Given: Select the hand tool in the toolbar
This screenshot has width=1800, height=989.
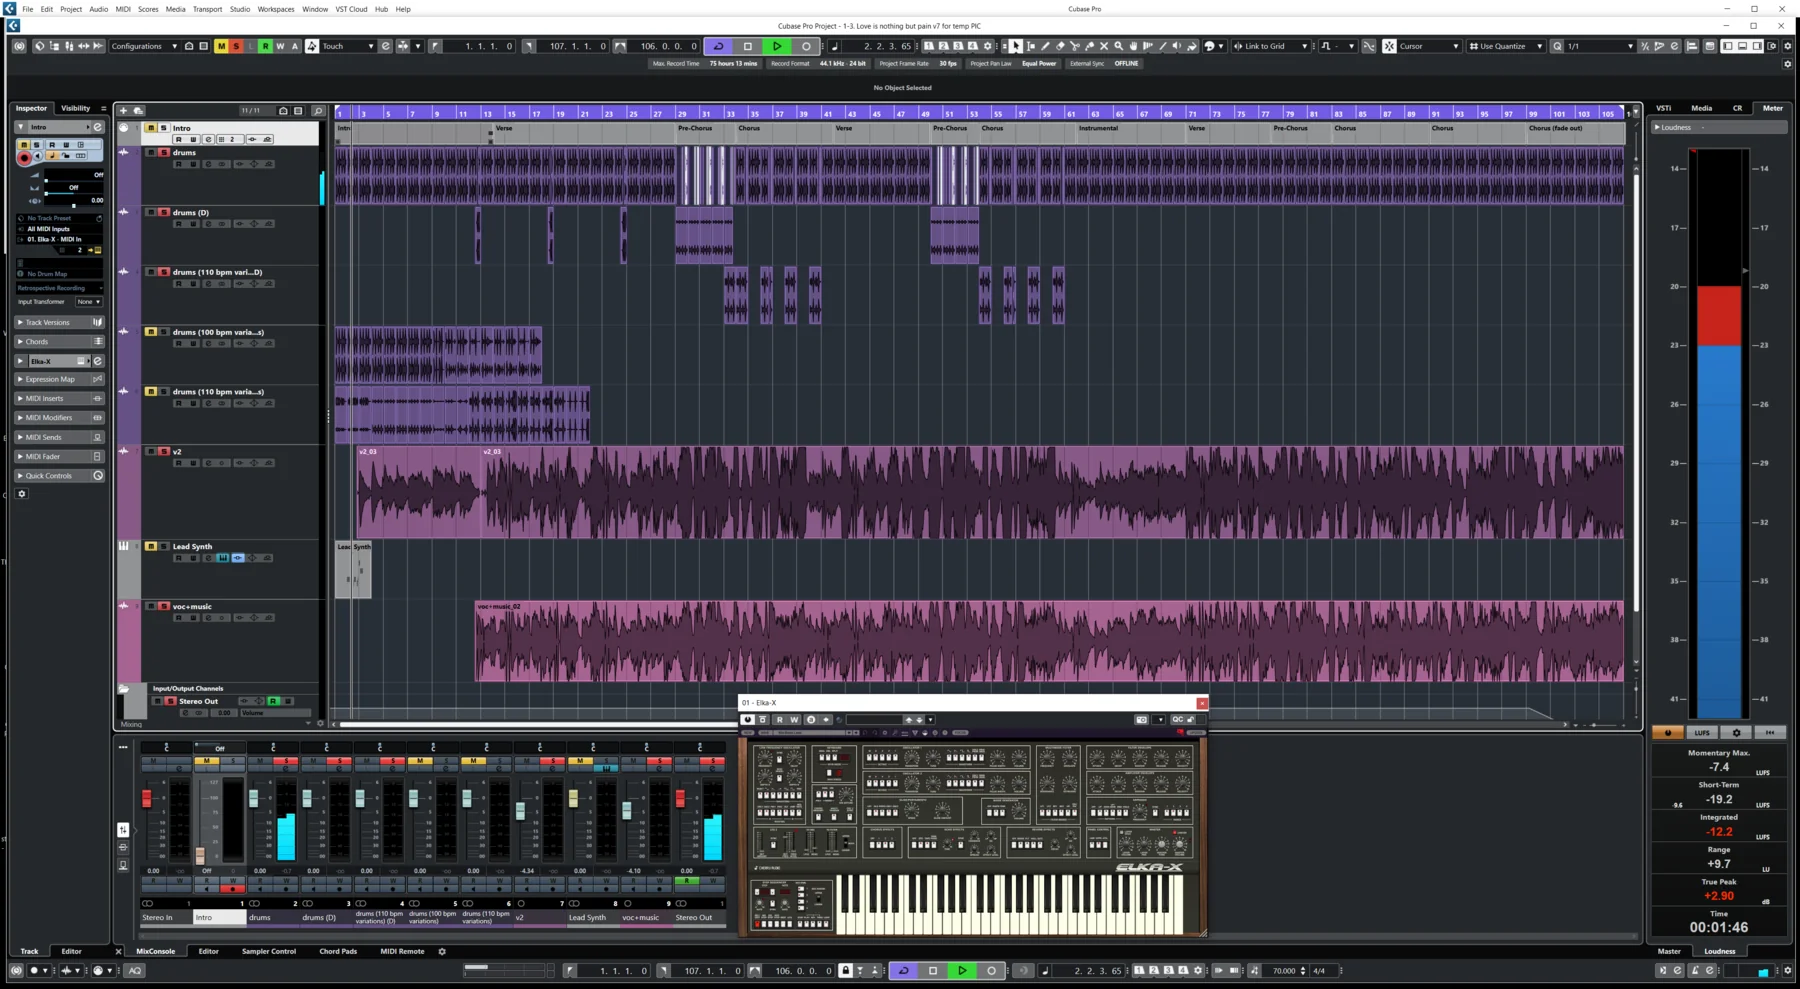Looking at the screenshot, I should pos(1133,46).
